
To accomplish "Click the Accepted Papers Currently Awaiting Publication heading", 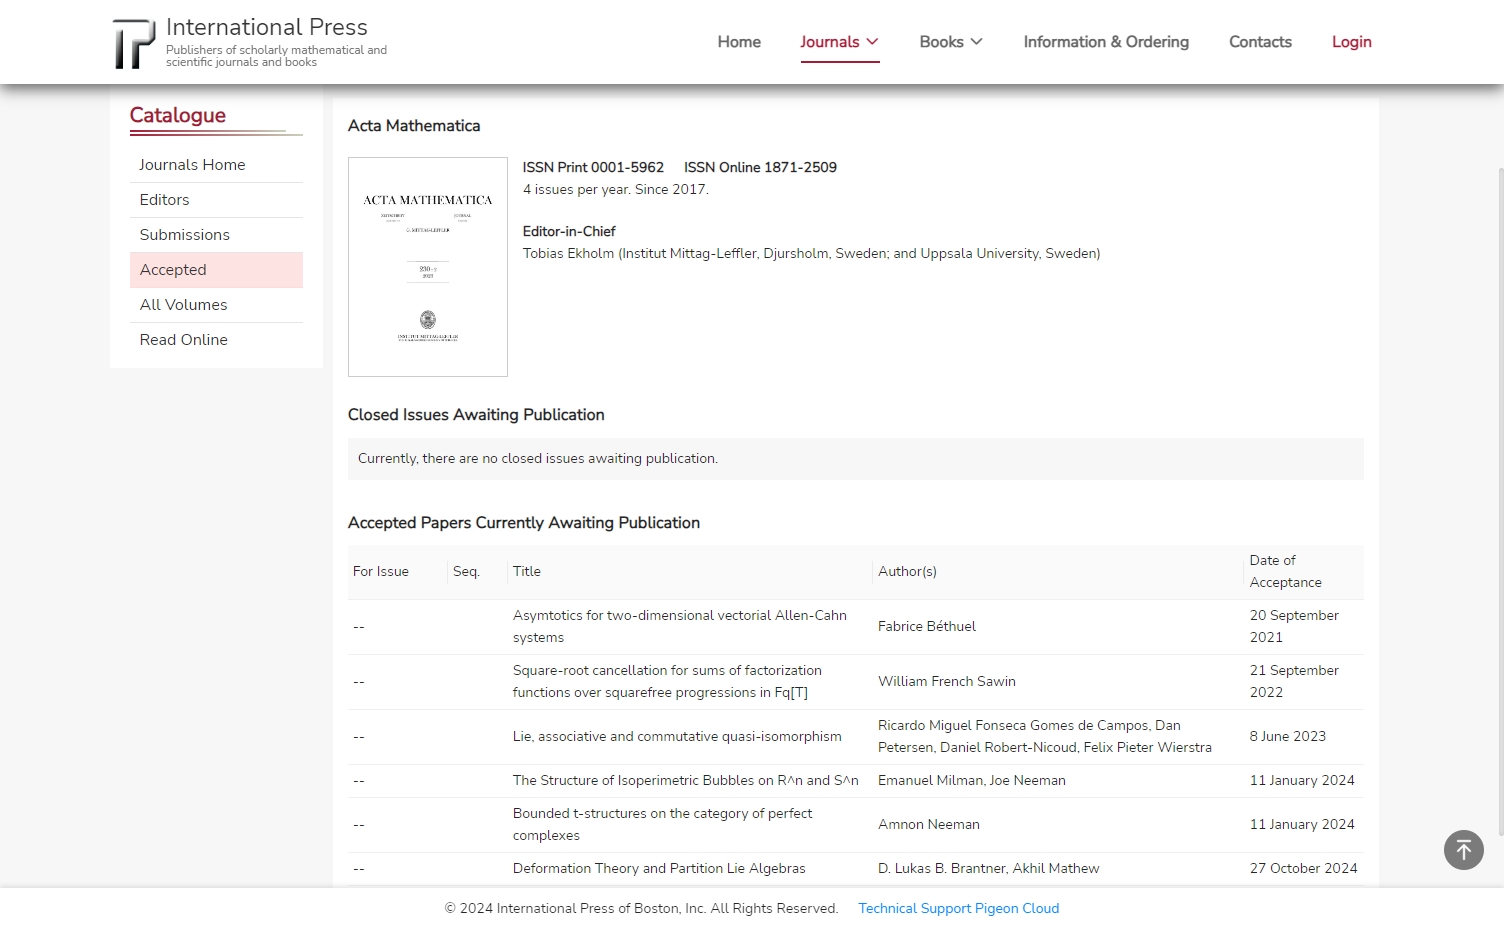I will tap(524, 523).
